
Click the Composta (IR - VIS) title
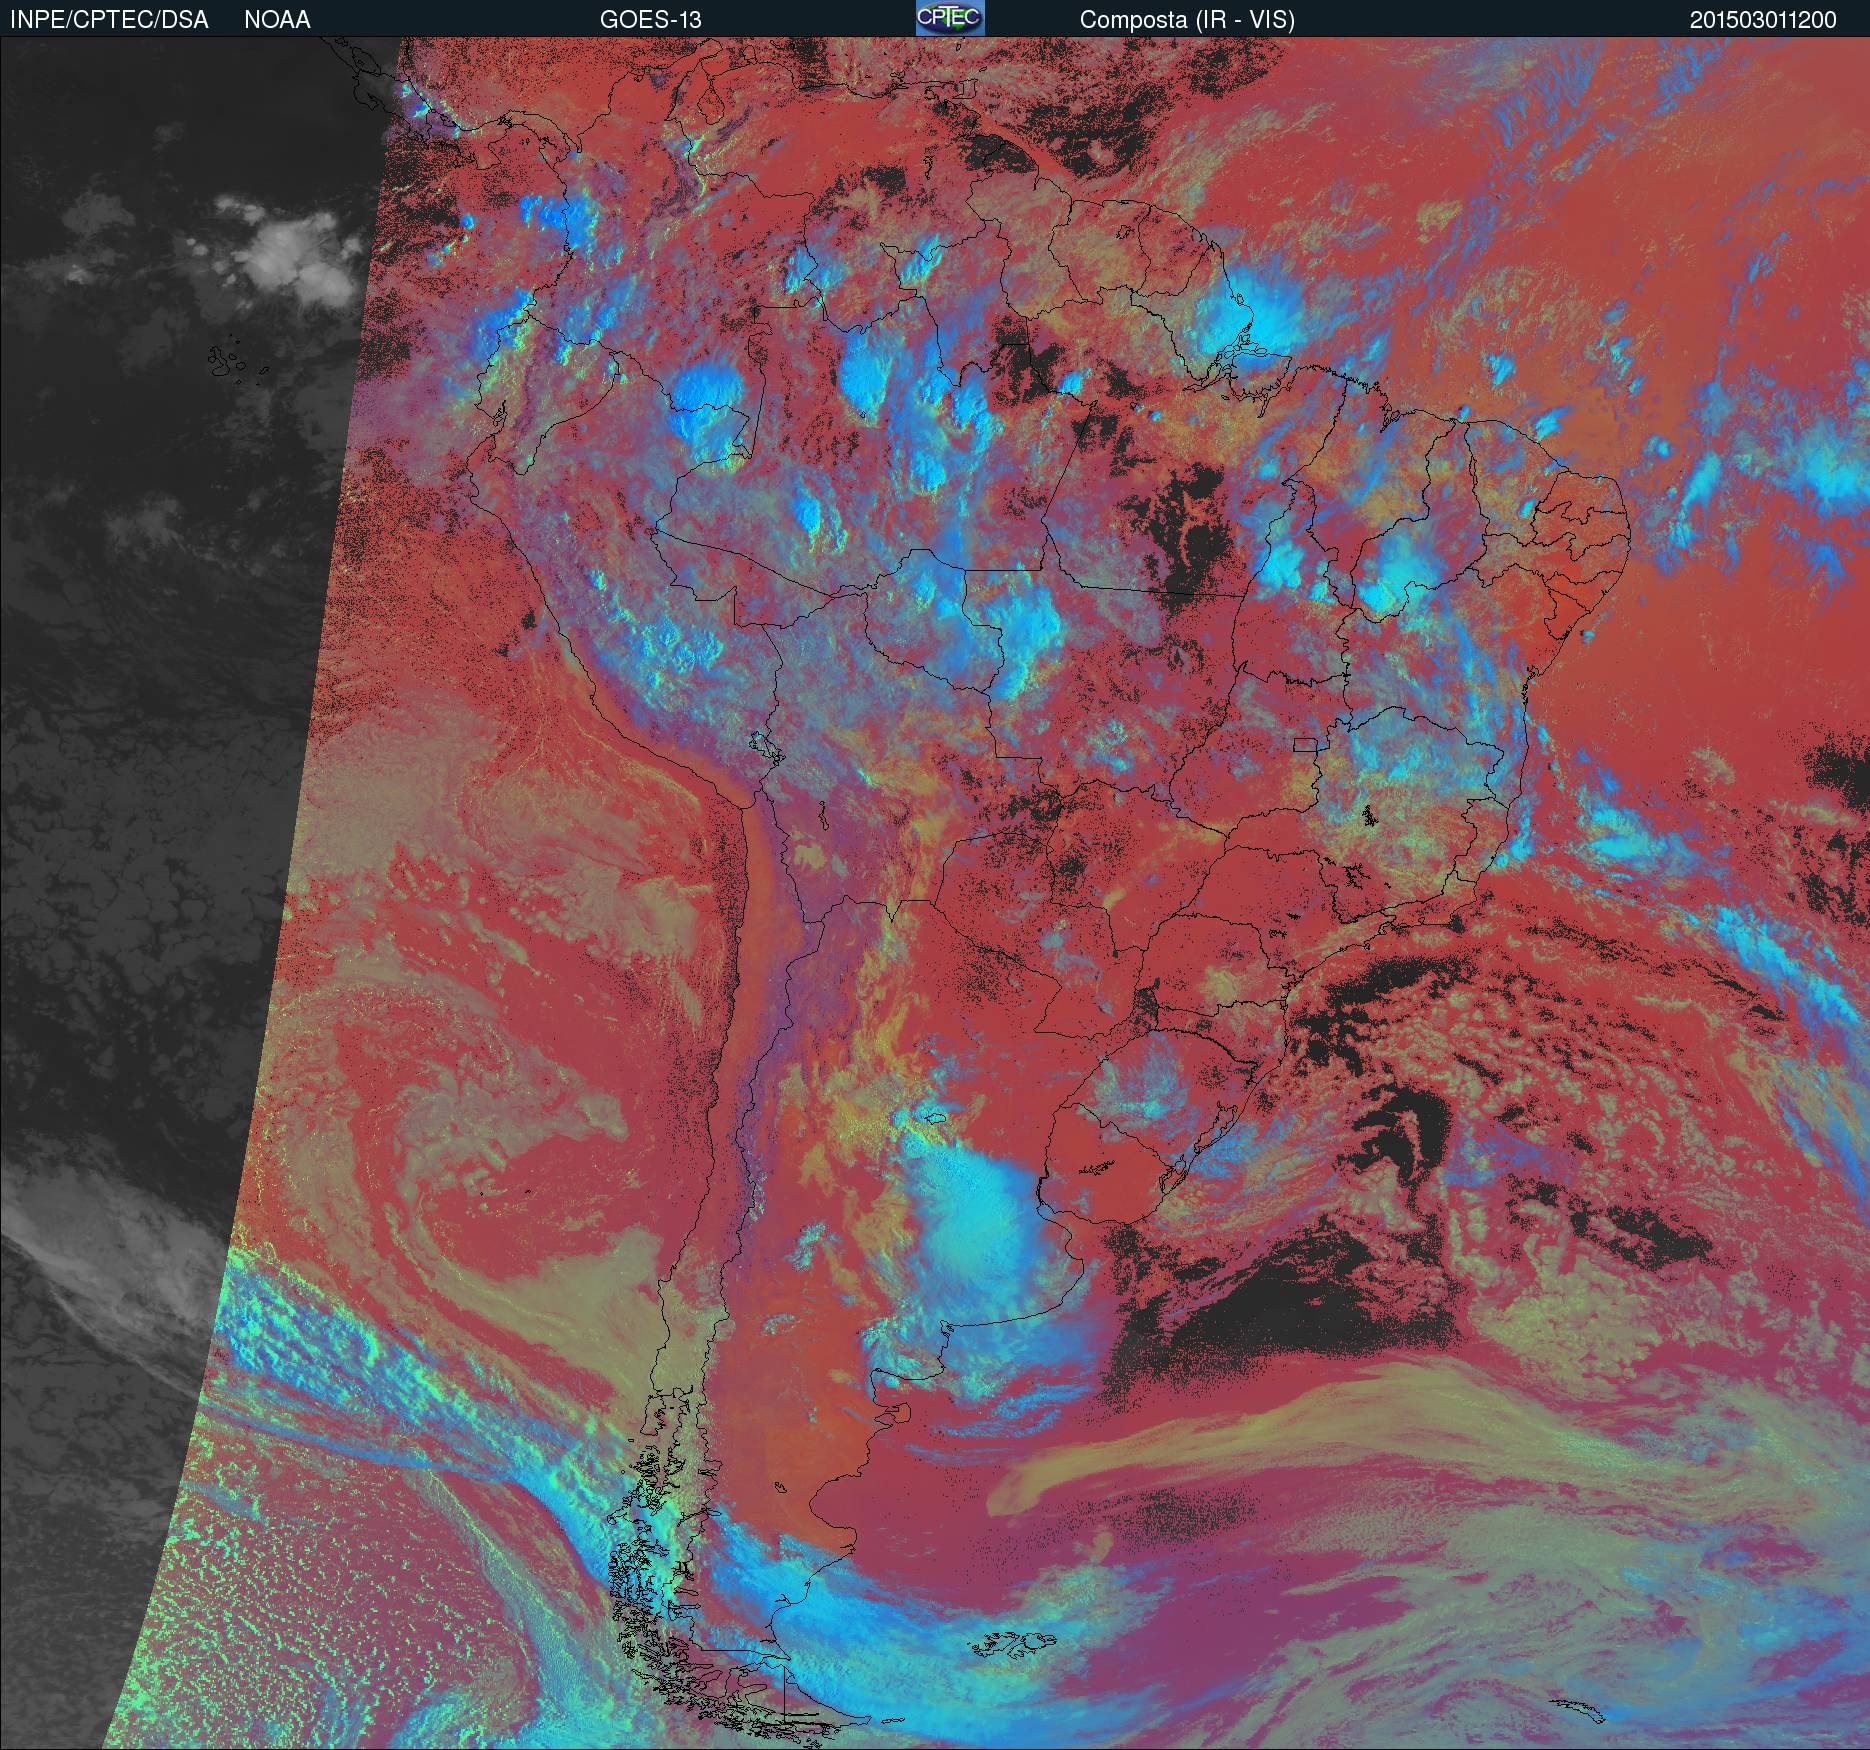(1187, 20)
